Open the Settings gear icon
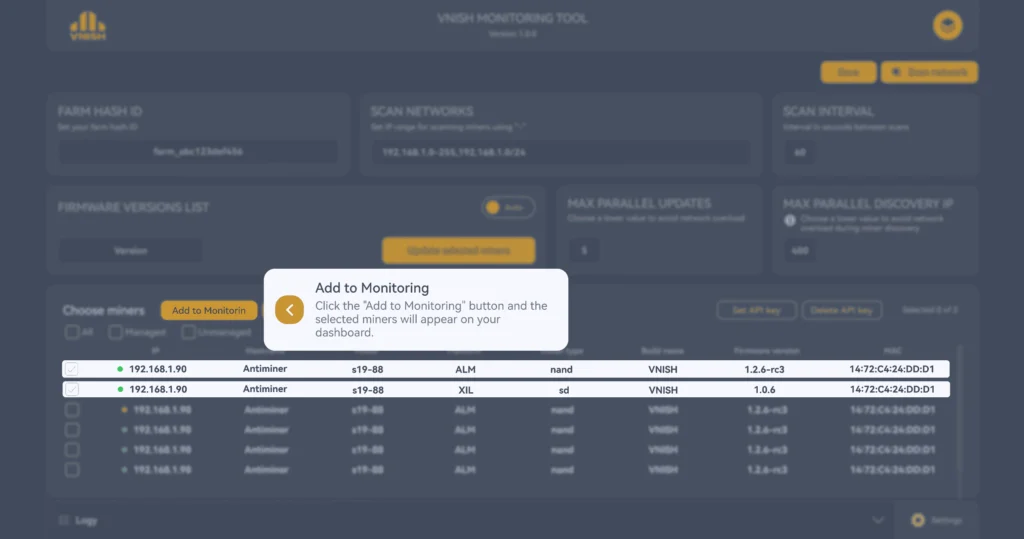The width and height of the screenshot is (1024, 539). coord(918,520)
